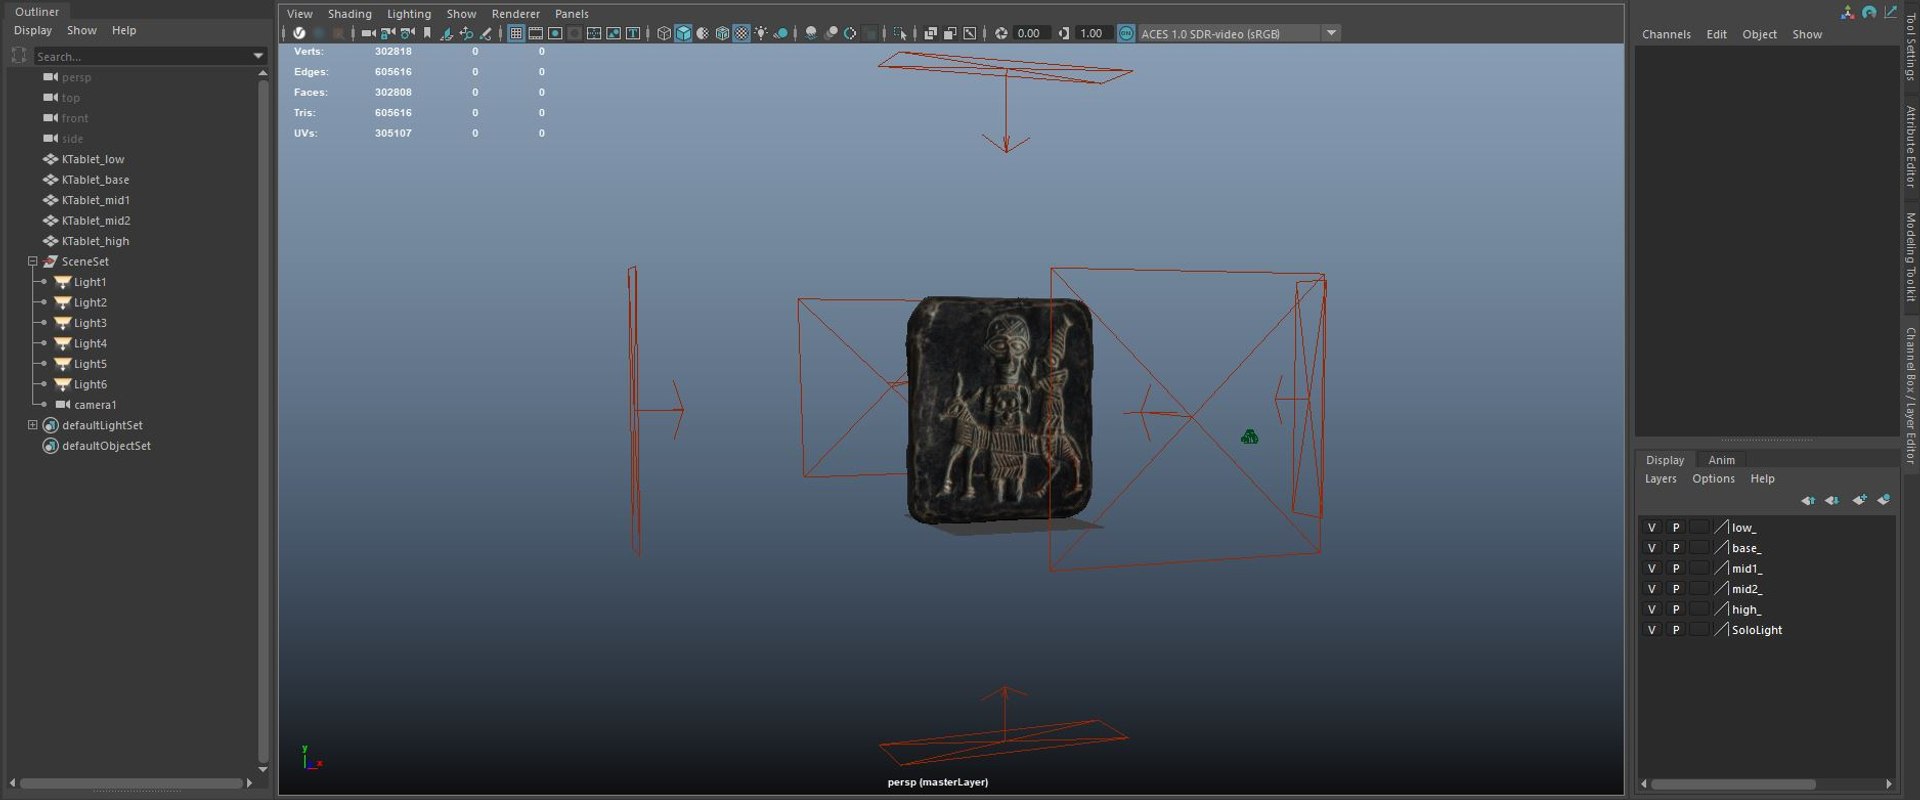The height and width of the screenshot is (800, 1920).
Task: Switch to the Anim layer tab
Action: (1721, 460)
